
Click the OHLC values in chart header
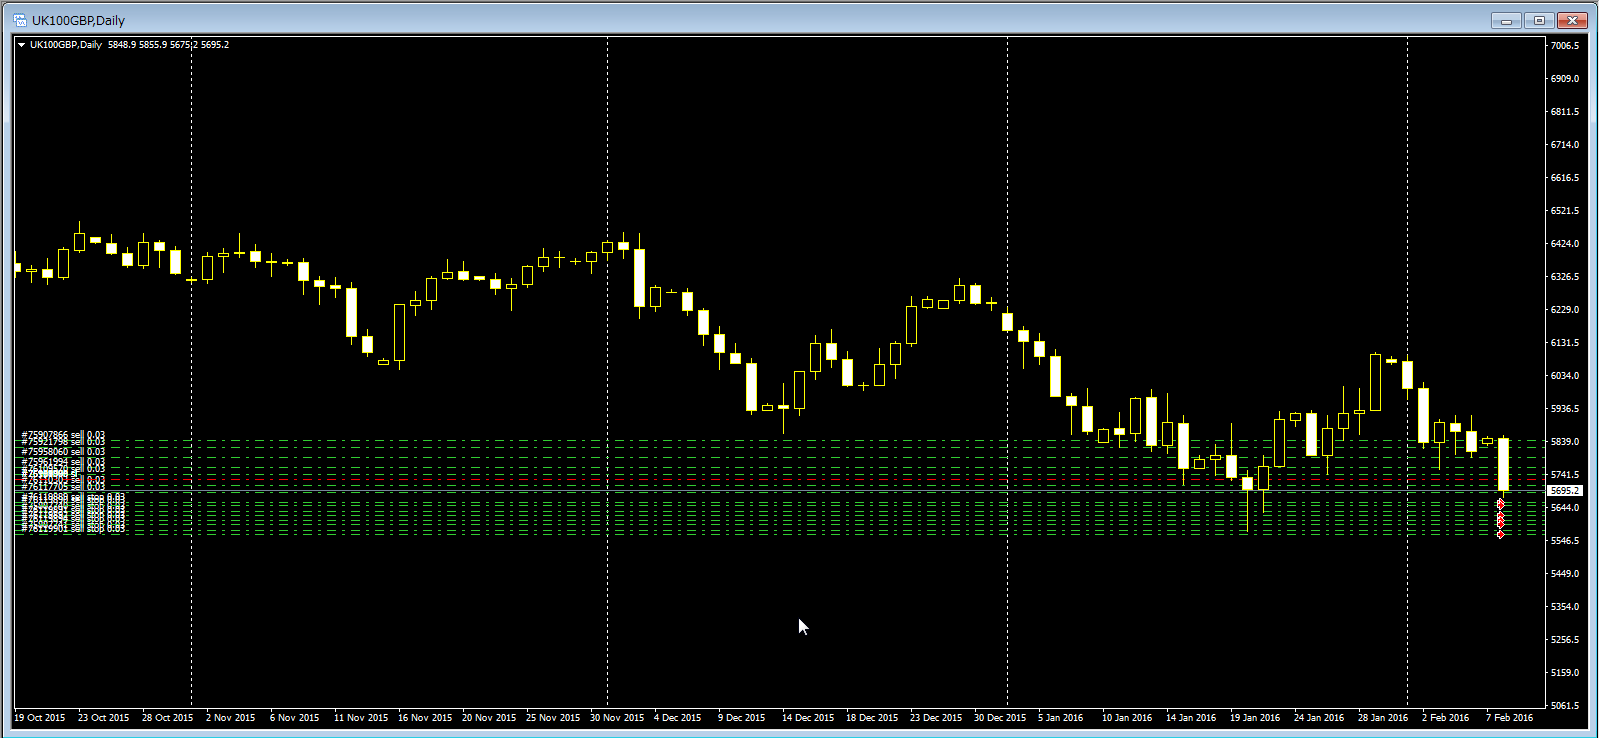point(168,45)
